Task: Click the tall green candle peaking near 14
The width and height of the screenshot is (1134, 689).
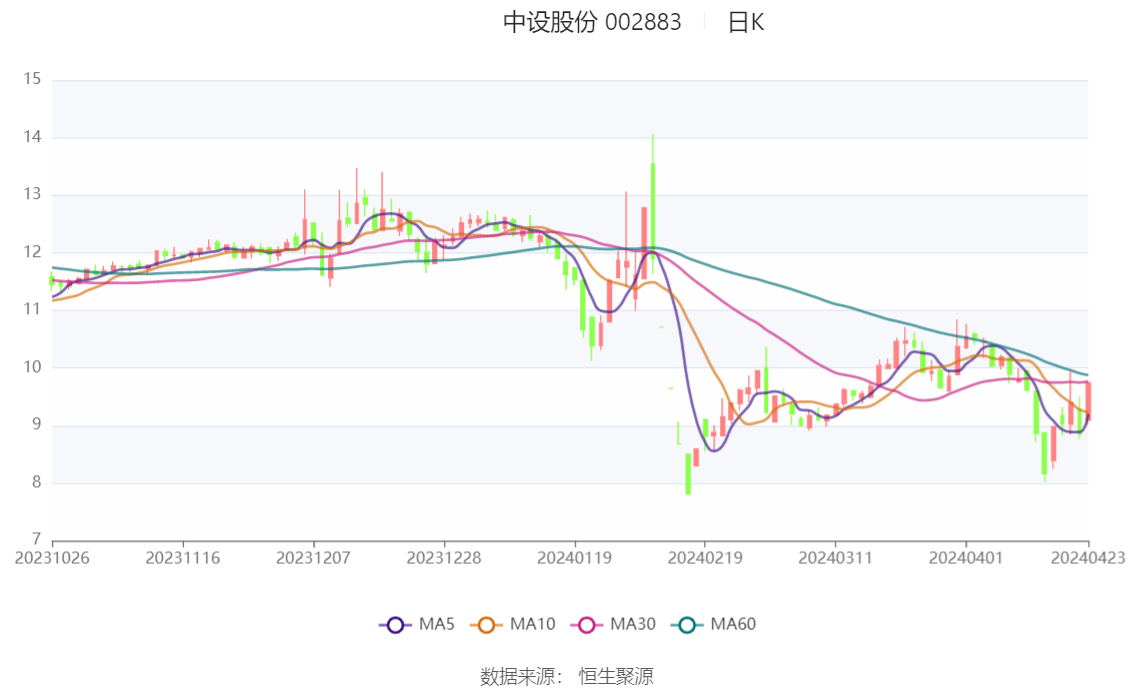Action: (x=653, y=210)
